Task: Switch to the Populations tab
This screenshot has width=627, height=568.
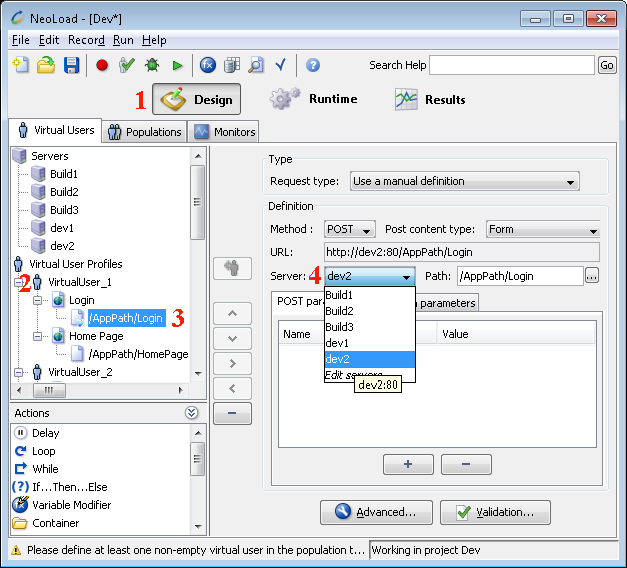Action: pos(145,131)
